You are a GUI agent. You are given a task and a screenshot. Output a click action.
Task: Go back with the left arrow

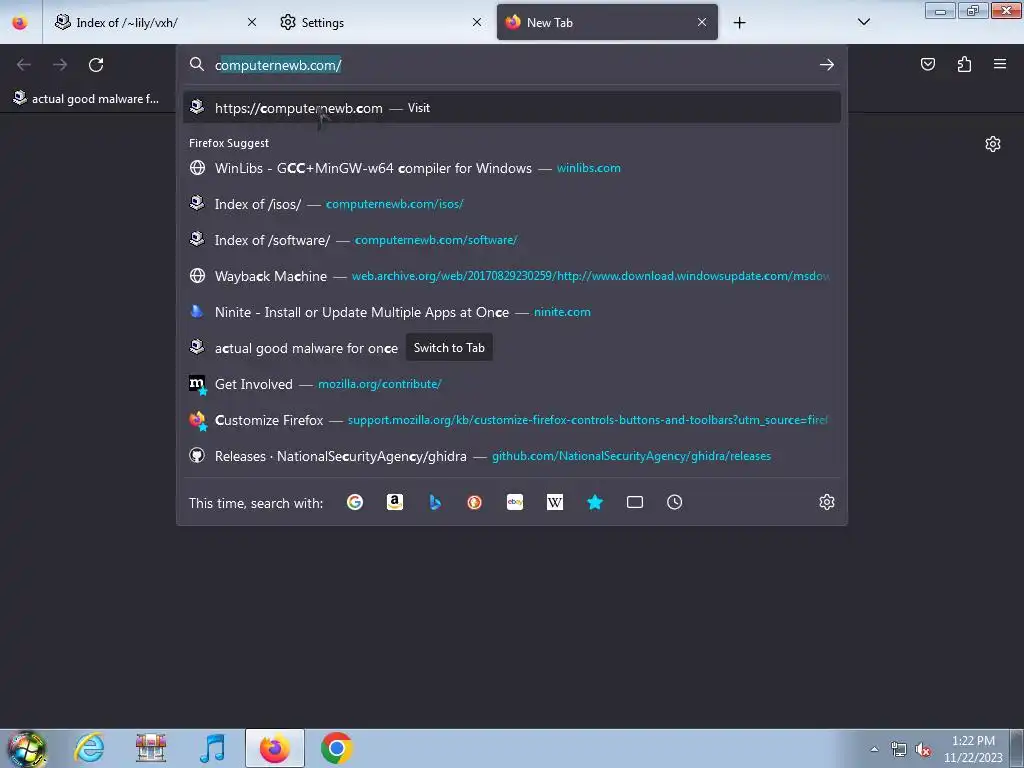pyautogui.click(x=24, y=65)
